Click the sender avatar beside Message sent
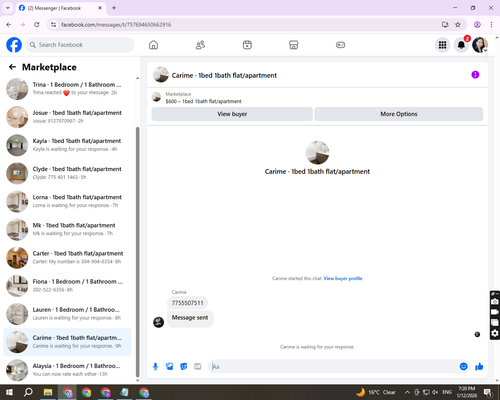 tap(158, 322)
